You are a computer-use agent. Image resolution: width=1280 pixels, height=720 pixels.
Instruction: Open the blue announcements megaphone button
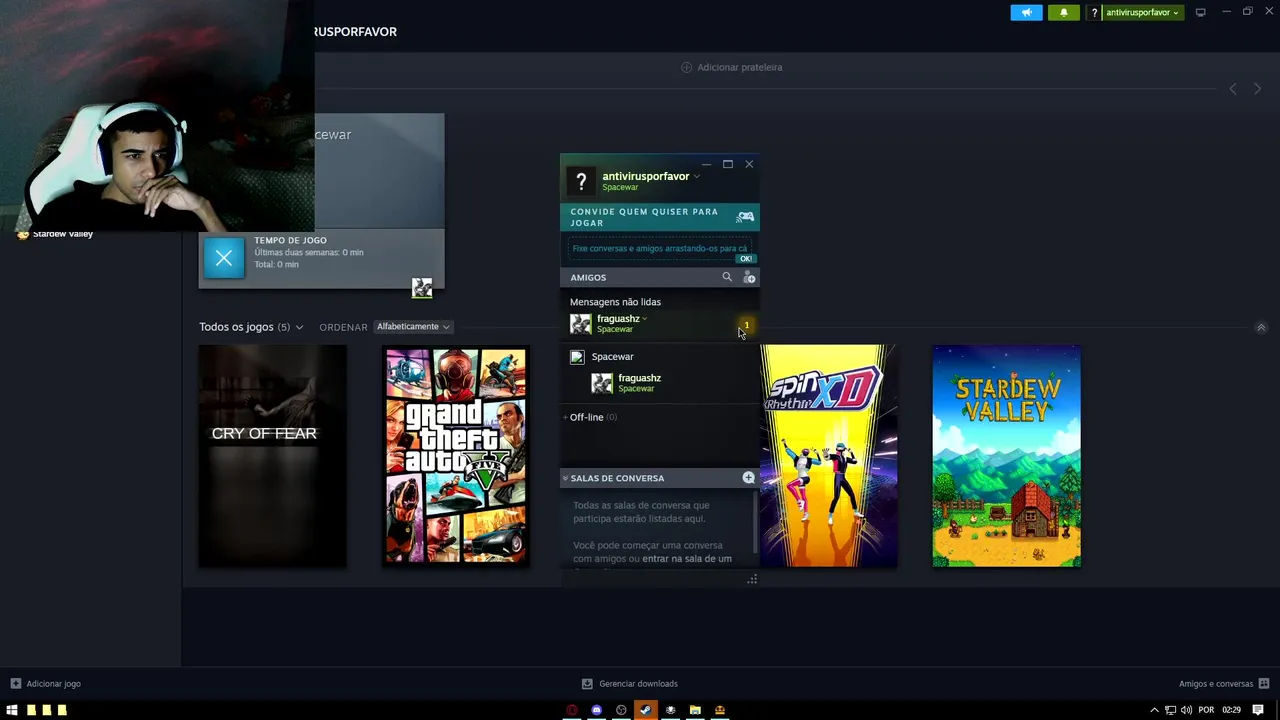click(x=1026, y=12)
